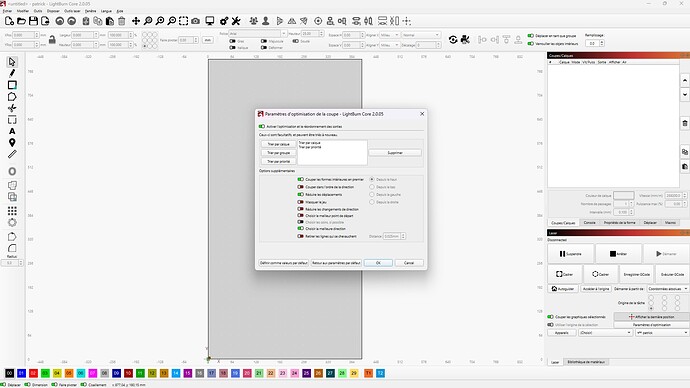Open the Modifier menu
The width and height of the screenshot is (690, 388).
click(22, 11)
